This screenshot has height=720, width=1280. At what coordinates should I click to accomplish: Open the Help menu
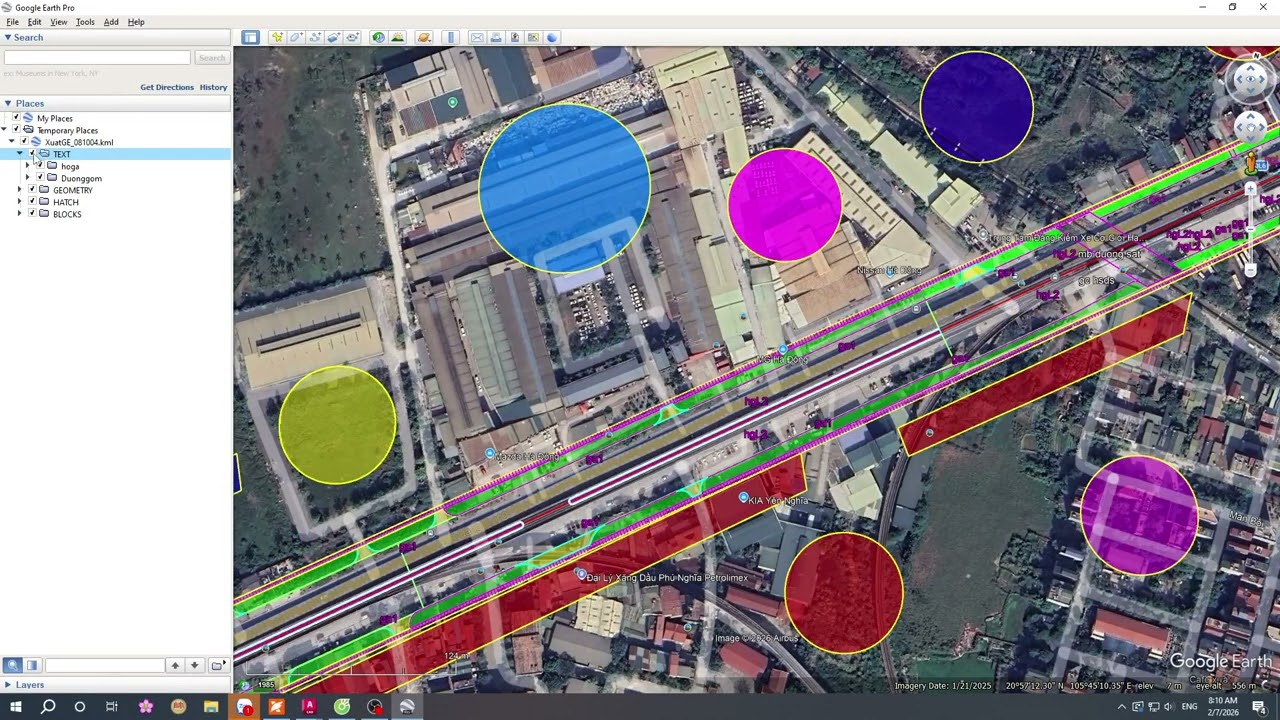136,22
